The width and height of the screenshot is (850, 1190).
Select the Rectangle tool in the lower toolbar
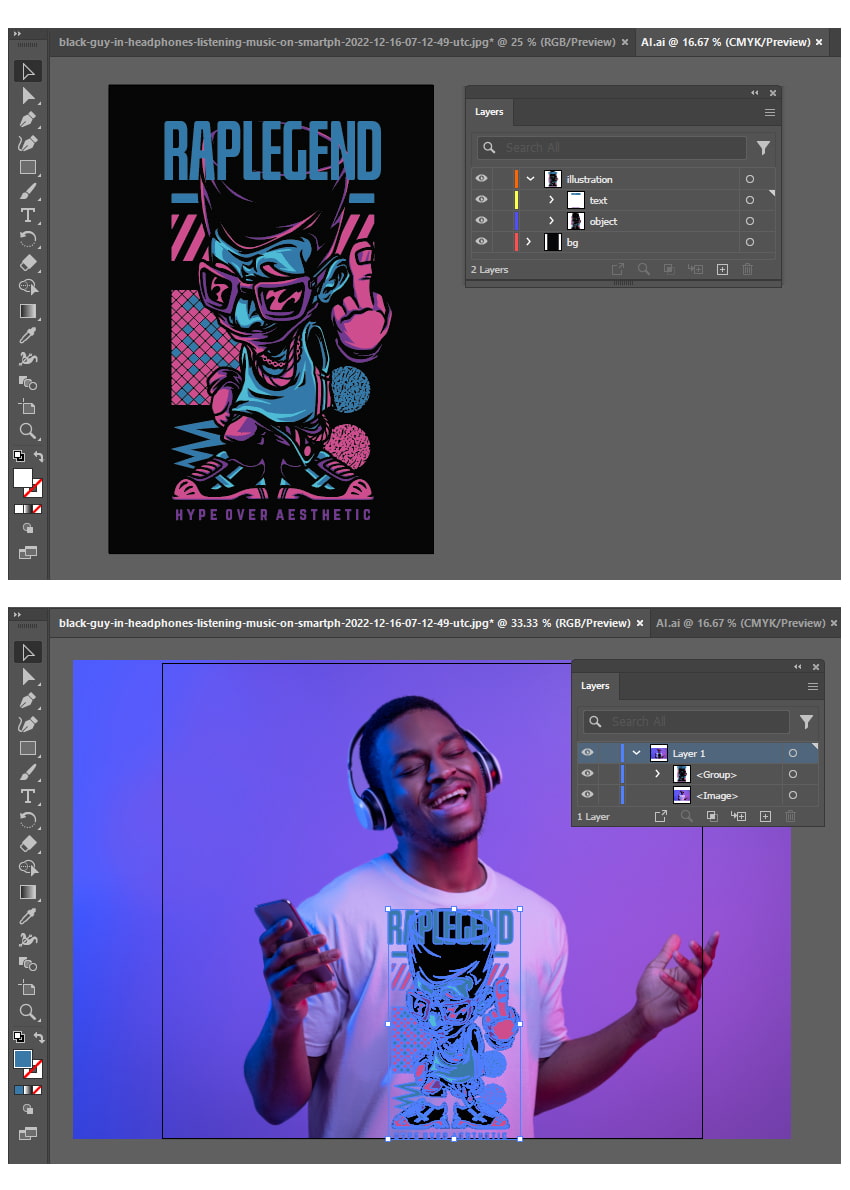coord(28,748)
